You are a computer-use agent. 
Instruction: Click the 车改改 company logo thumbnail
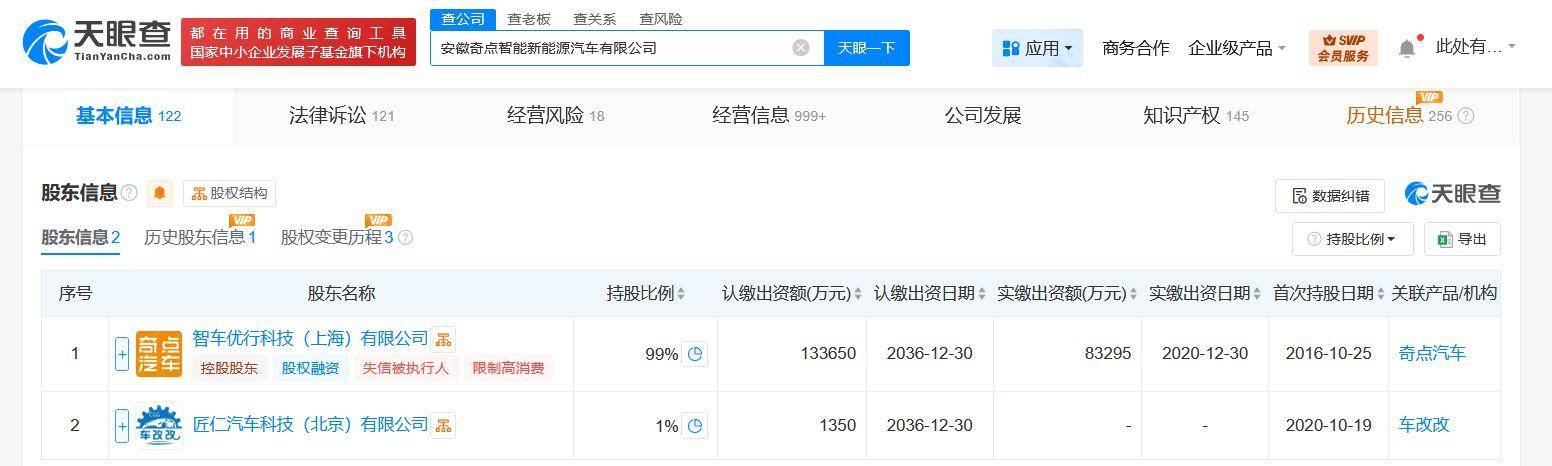click(159, 426)
